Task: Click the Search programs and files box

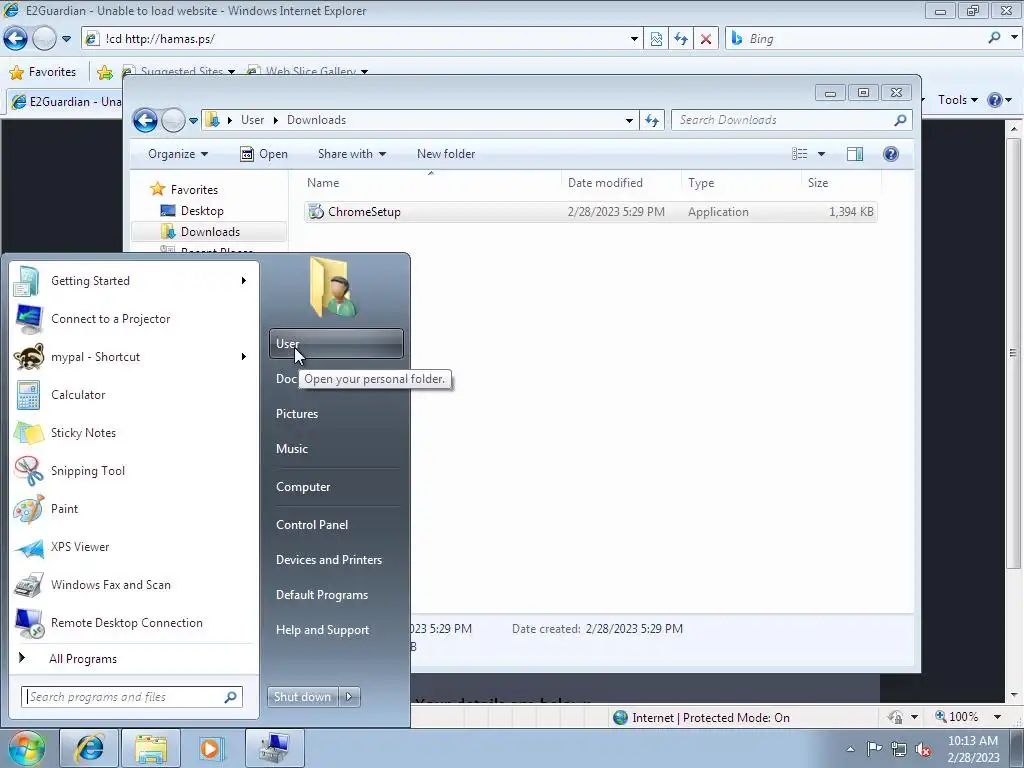Action: (132, 697)
